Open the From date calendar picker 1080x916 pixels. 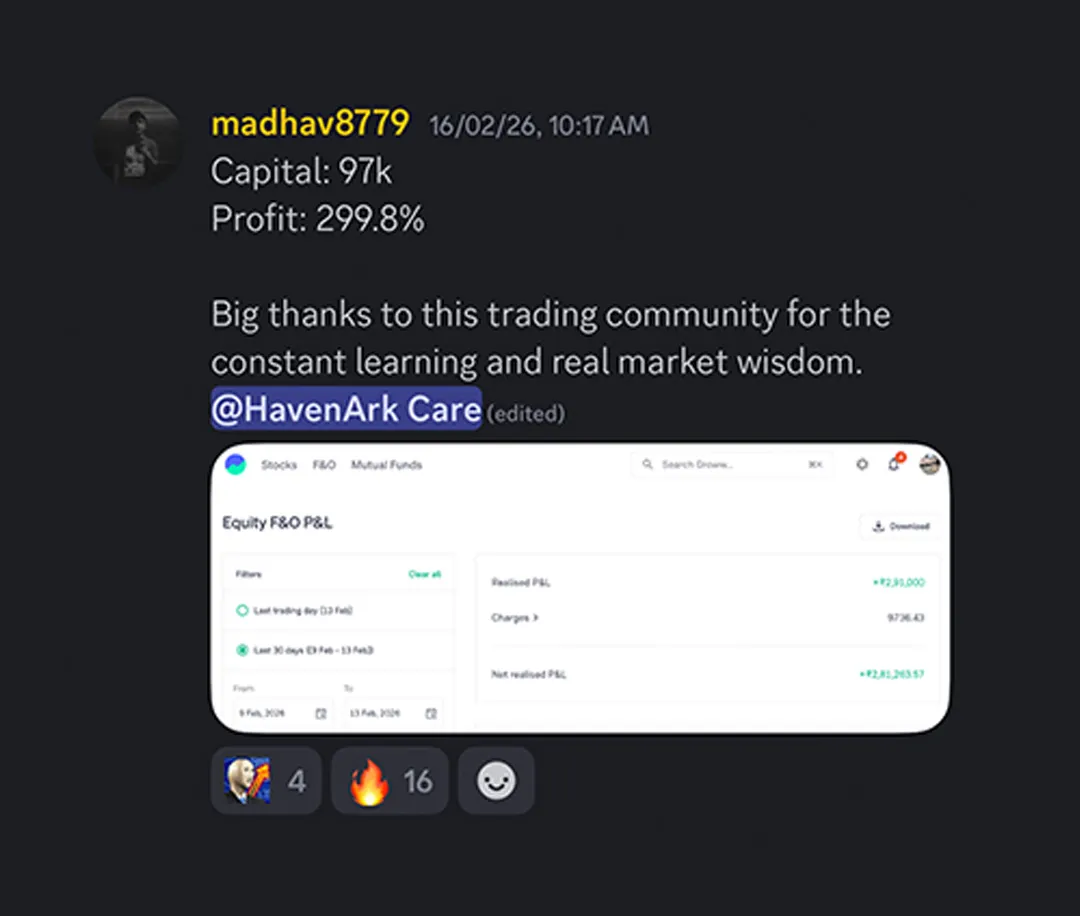coord(321,714)
